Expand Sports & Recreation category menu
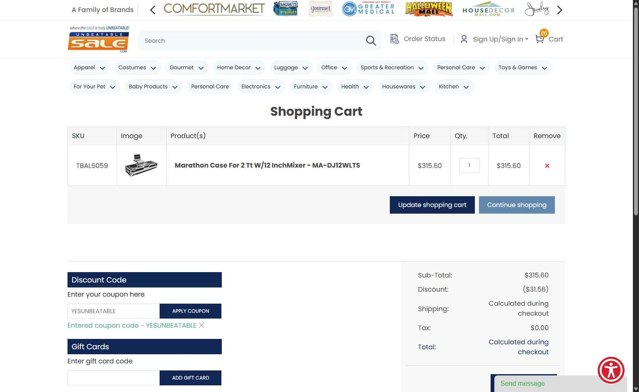This screenshot has height=392, width=639. click(x=392, y=68)
